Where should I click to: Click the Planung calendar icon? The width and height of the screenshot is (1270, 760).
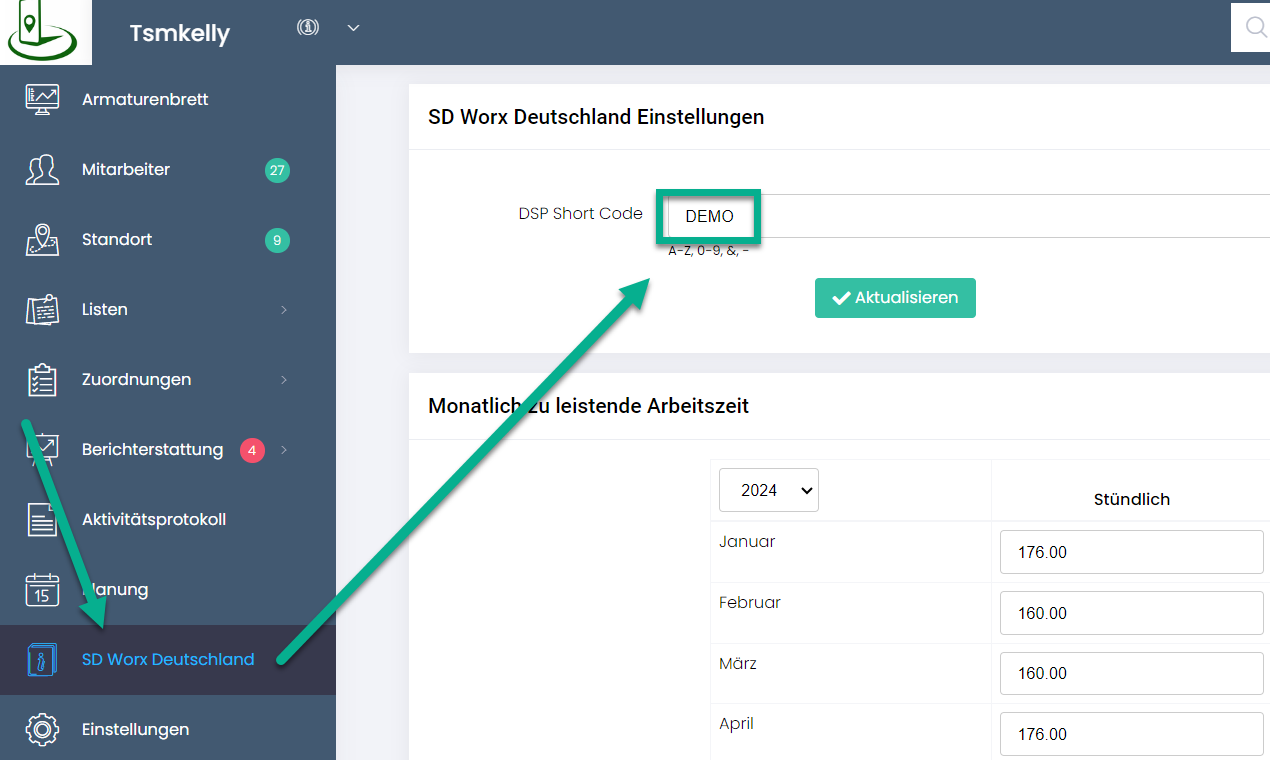pyautogui.click(x=42, y=590)
